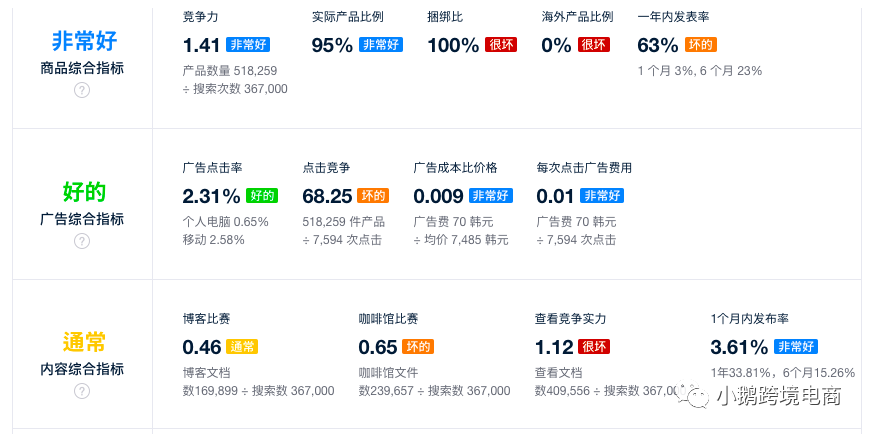Select the 1个月内发布率 label
The width and height of the screenshot is (870, 434).
(x=750, y=319)
